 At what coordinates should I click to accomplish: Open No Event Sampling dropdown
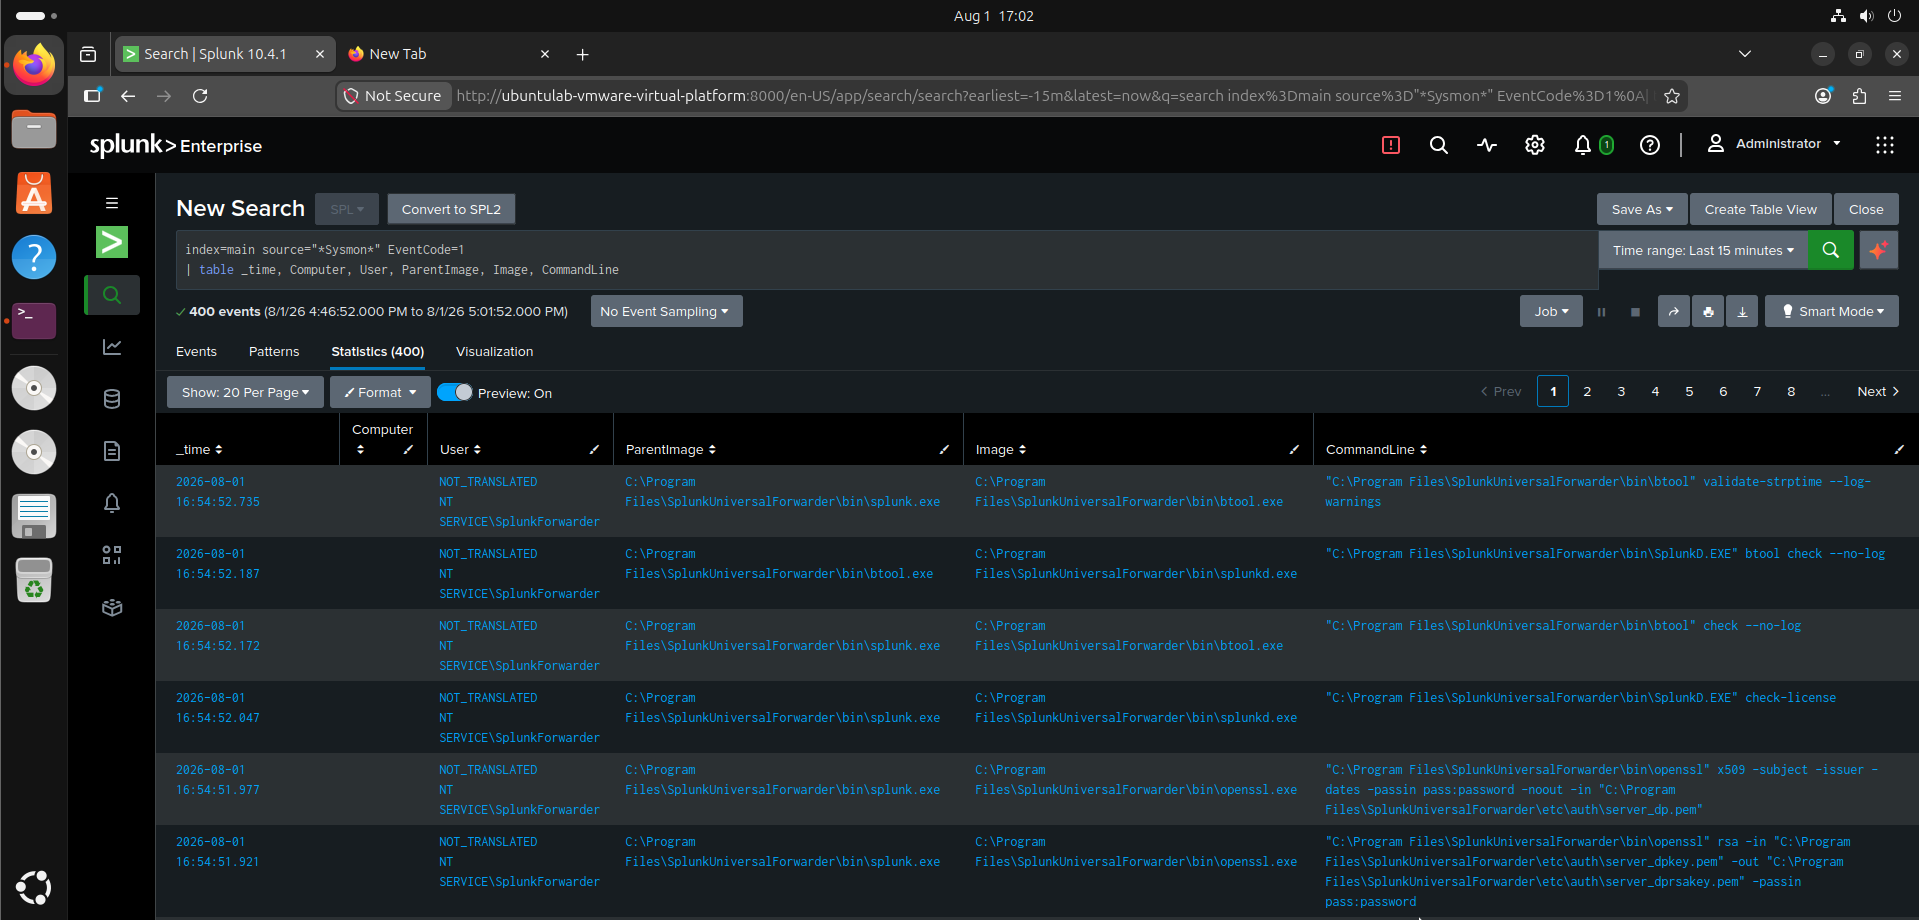coord(666,312)
